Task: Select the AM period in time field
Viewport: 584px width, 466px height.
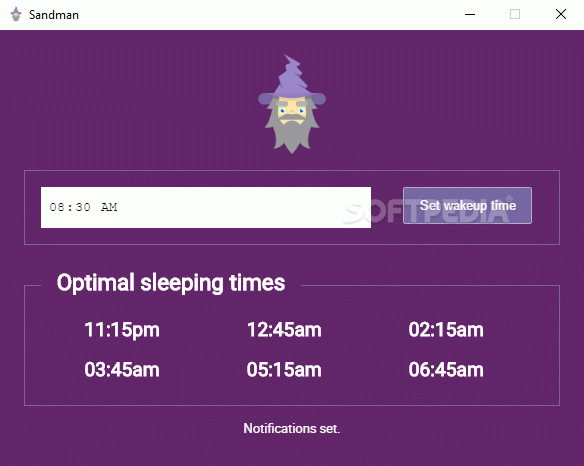Action: (x=109, y=207)
